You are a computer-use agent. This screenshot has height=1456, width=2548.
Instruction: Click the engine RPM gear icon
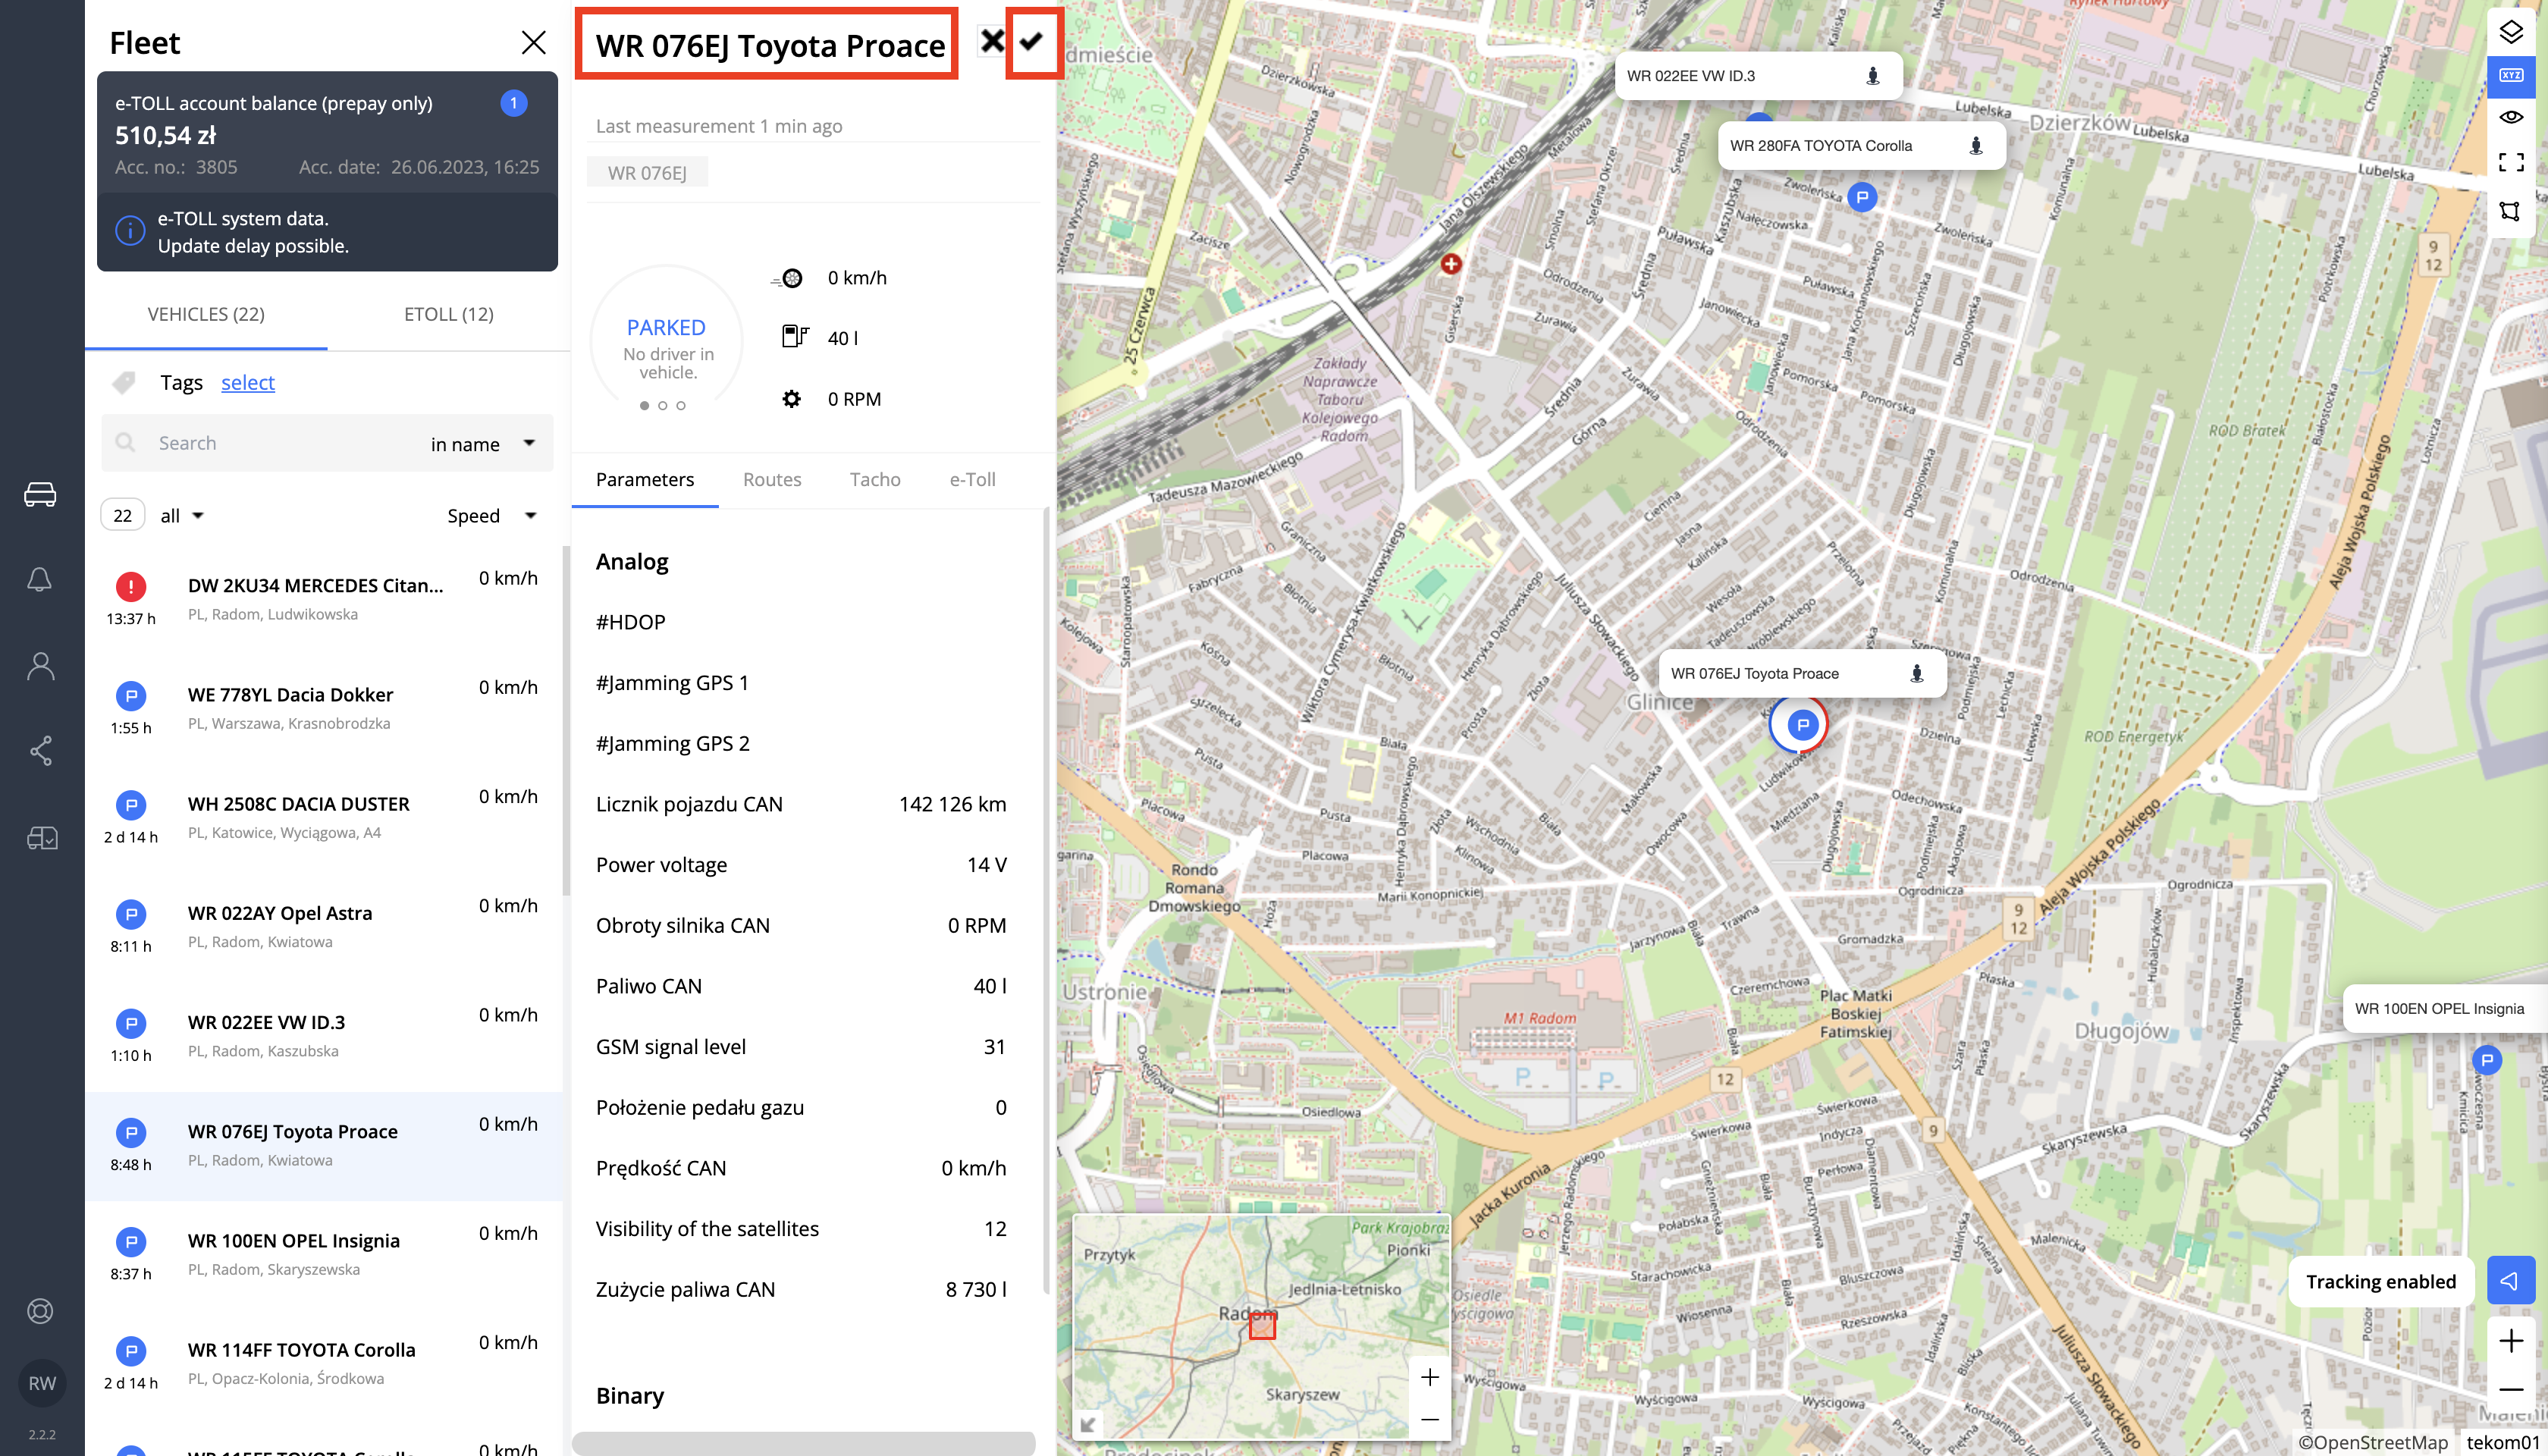tap(791, 399)
